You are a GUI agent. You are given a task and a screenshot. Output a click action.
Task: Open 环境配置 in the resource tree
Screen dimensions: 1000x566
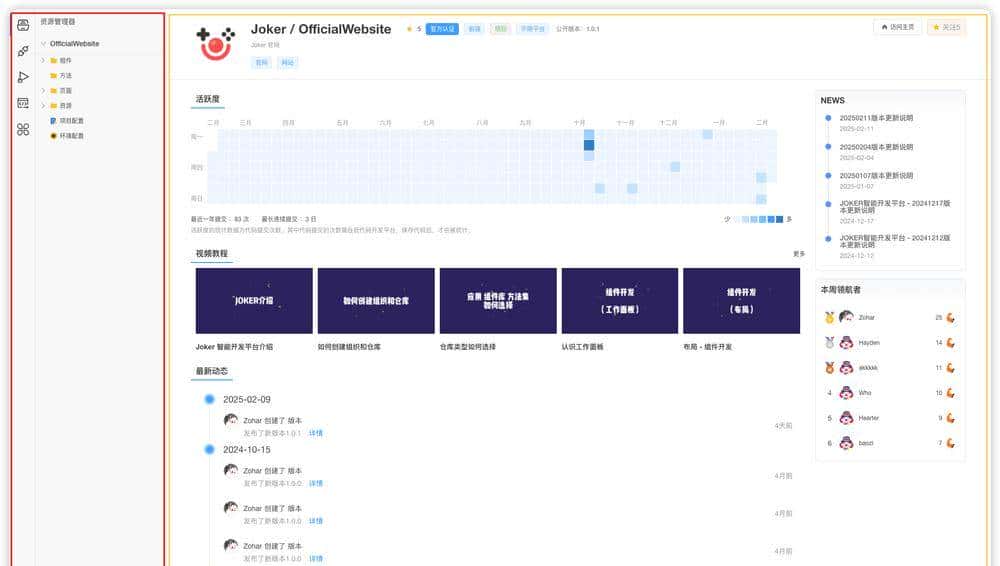click(x=71, y=136)
